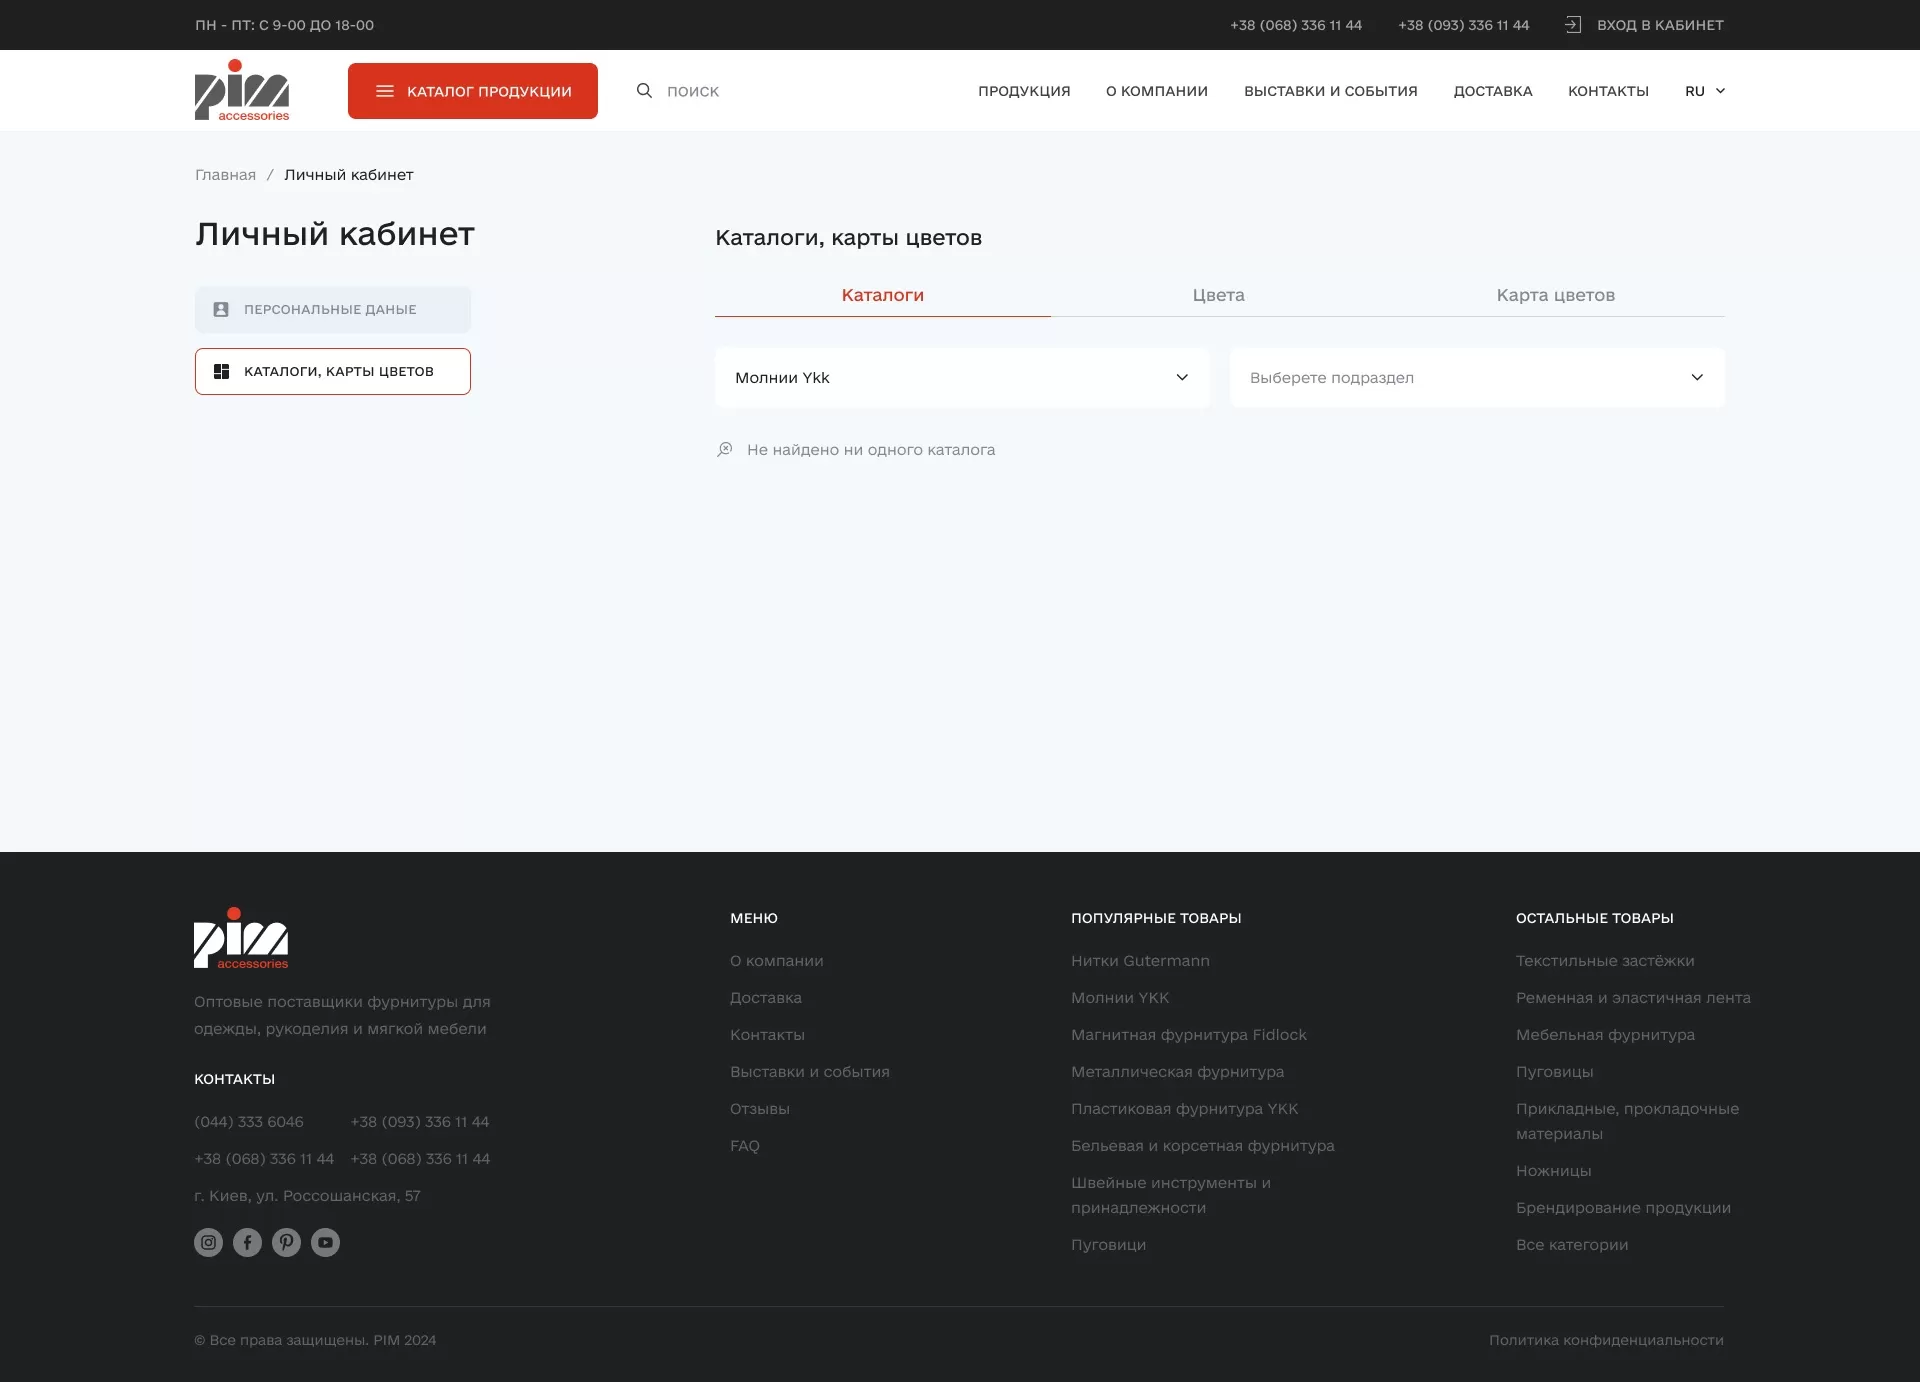Click the Pinterest icon in the footer
The width and height of the screenshot is (1920, 1382).
pos(286,1242)
